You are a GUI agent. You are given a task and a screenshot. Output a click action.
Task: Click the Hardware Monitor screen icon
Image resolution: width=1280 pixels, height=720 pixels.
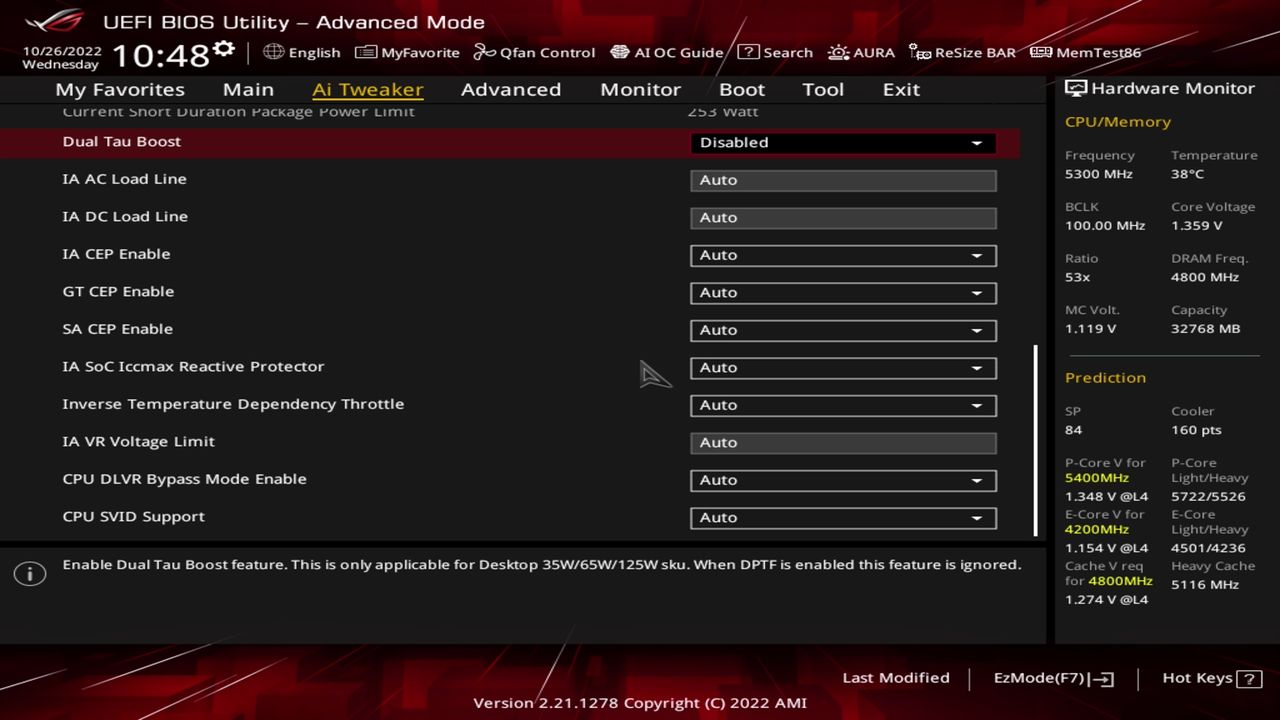tap(1076, 88)
